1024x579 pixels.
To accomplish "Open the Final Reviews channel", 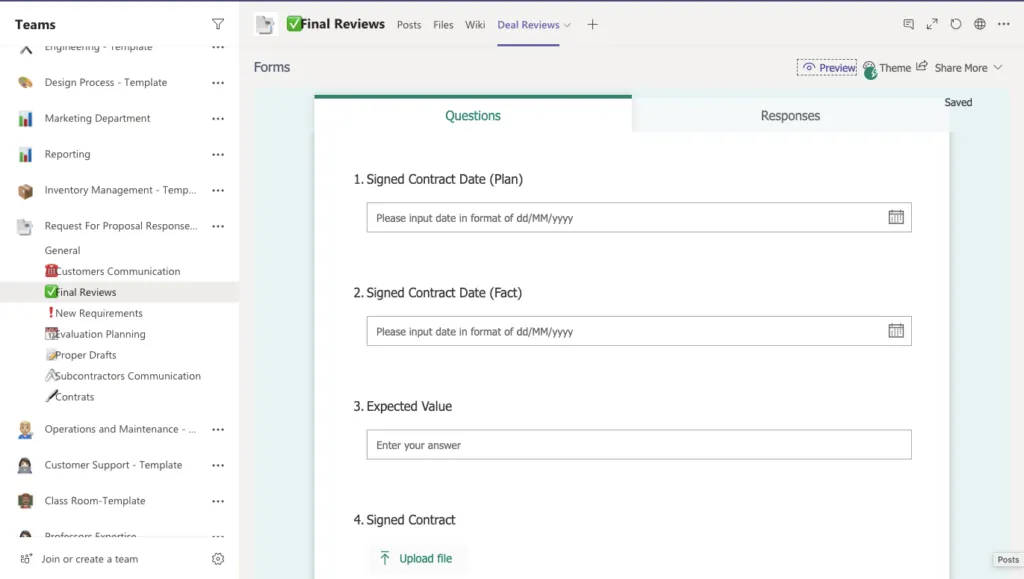I will pyautogui.click(x=80, y=292).
